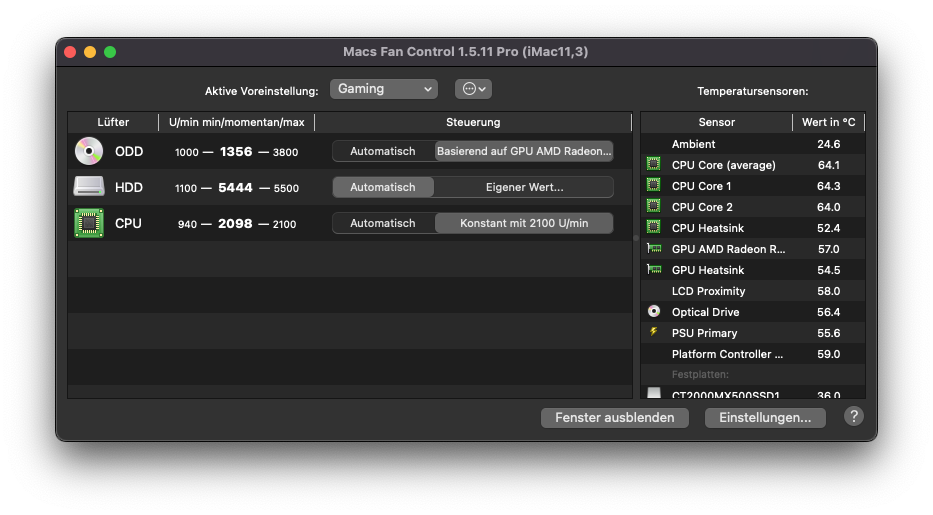
Task: Select the CPU Core 2 label
Action: pos(702,207)
